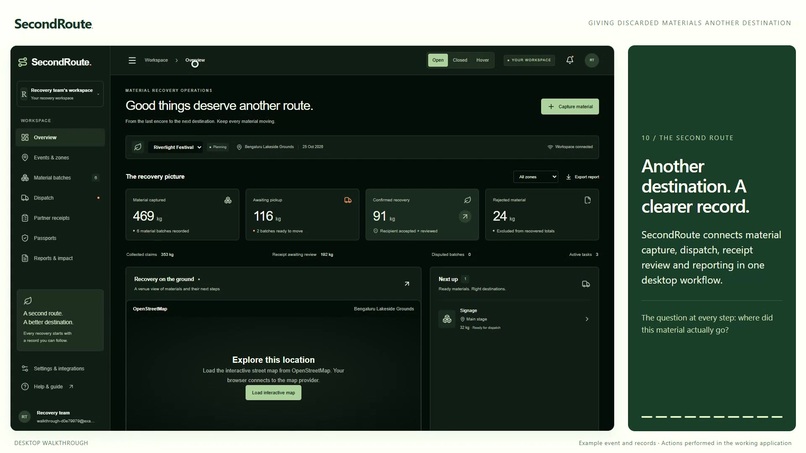Click the document icon on Rejected material card
This screenshot has height=453, width=806.
pos(588,200)
